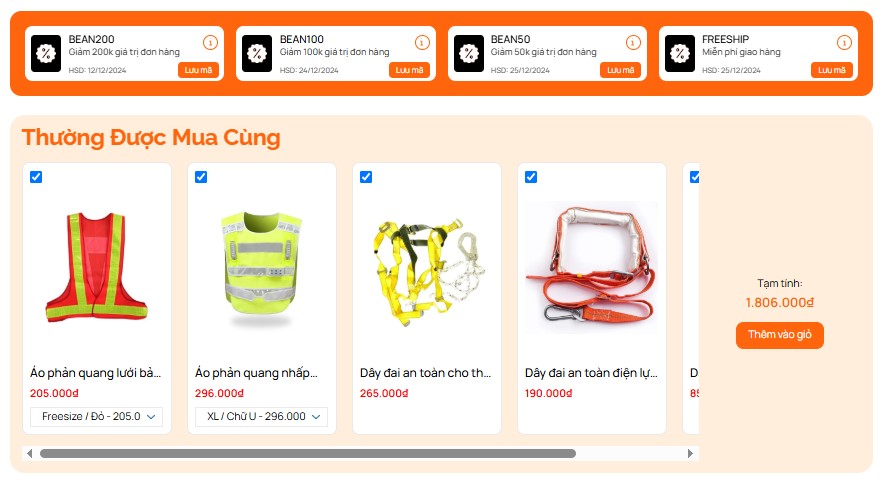Click Lưu mã on the FREESHIP coupon
Screen dimensions: 884x482
tap(832, 70)
